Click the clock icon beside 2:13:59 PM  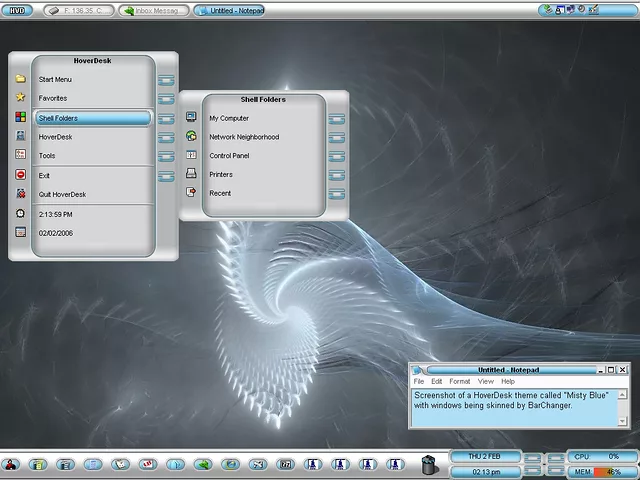point(20,214)
